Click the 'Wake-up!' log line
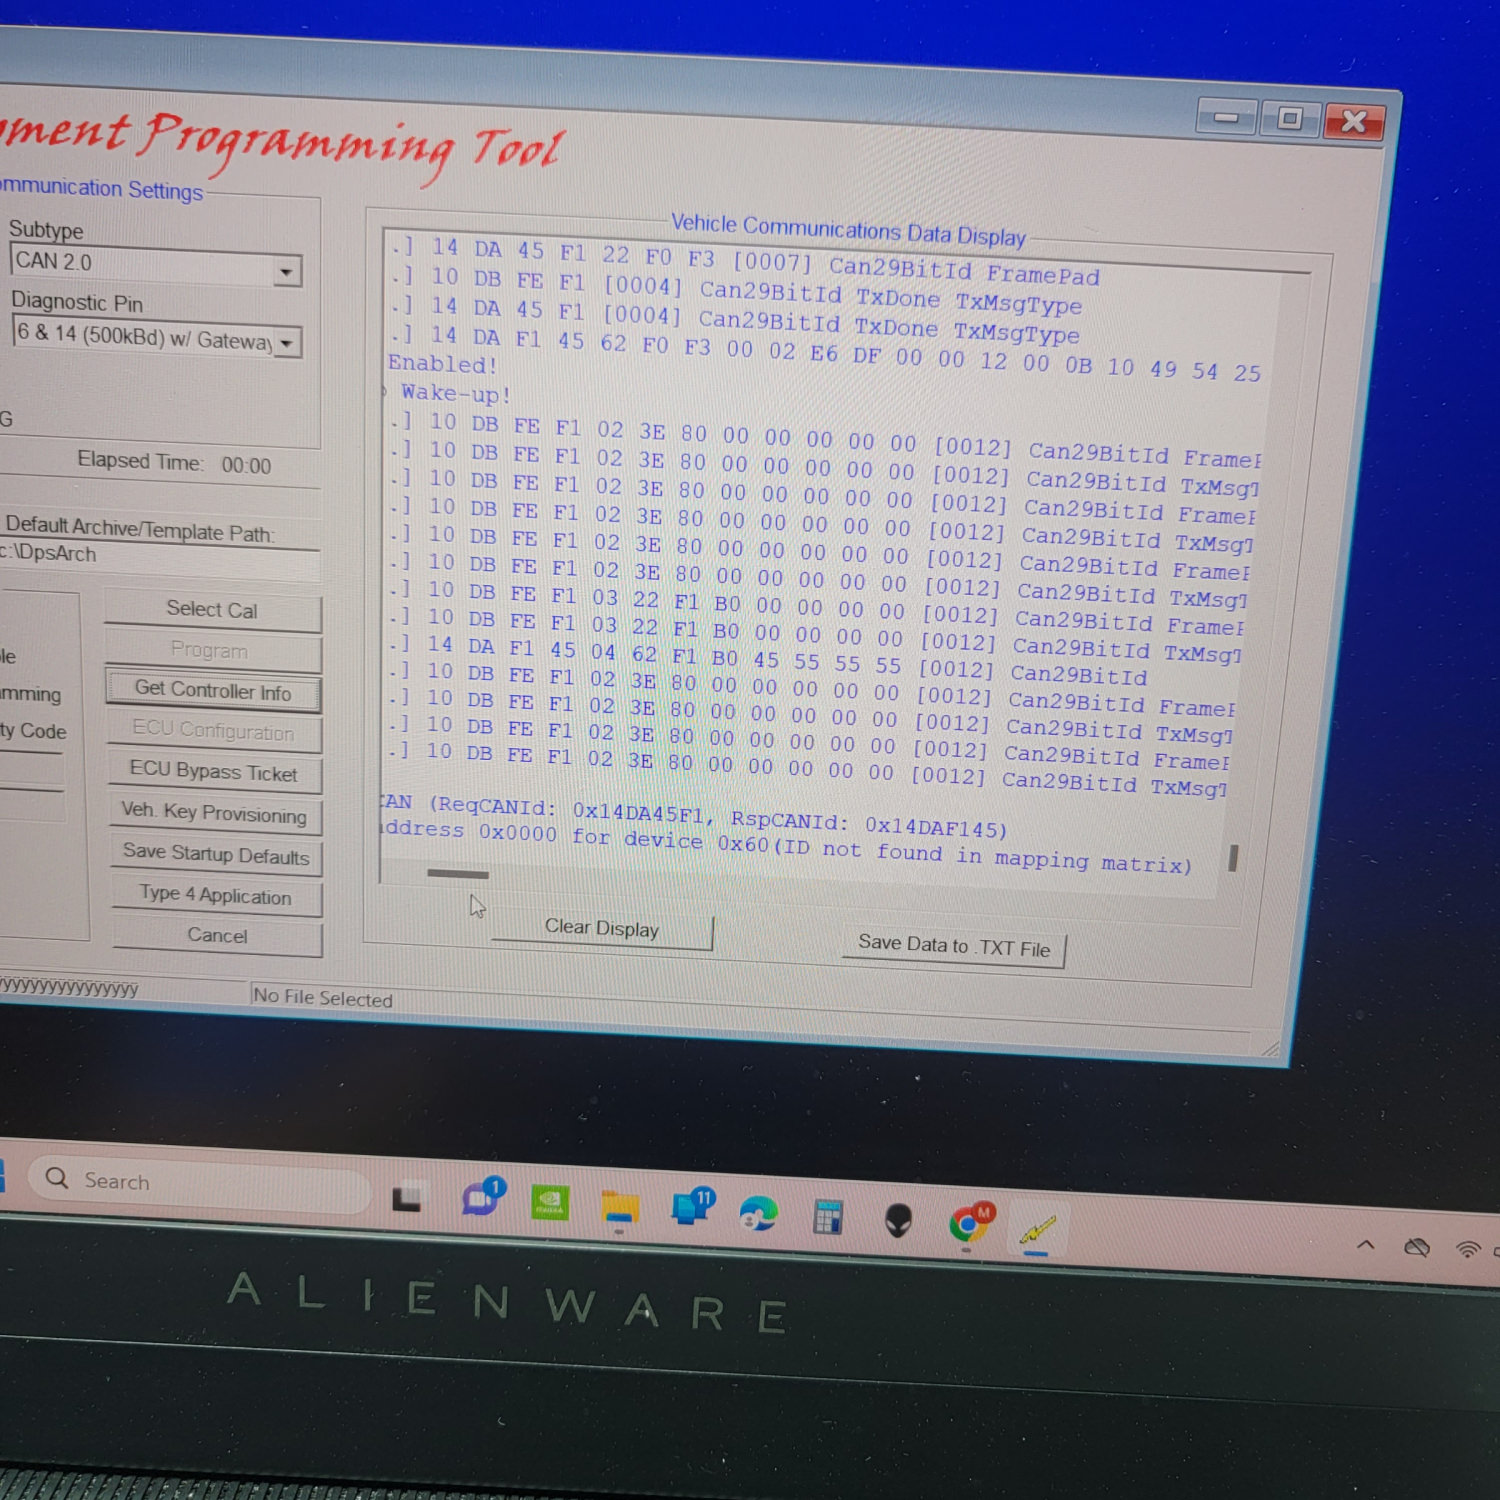 (455, 393)
